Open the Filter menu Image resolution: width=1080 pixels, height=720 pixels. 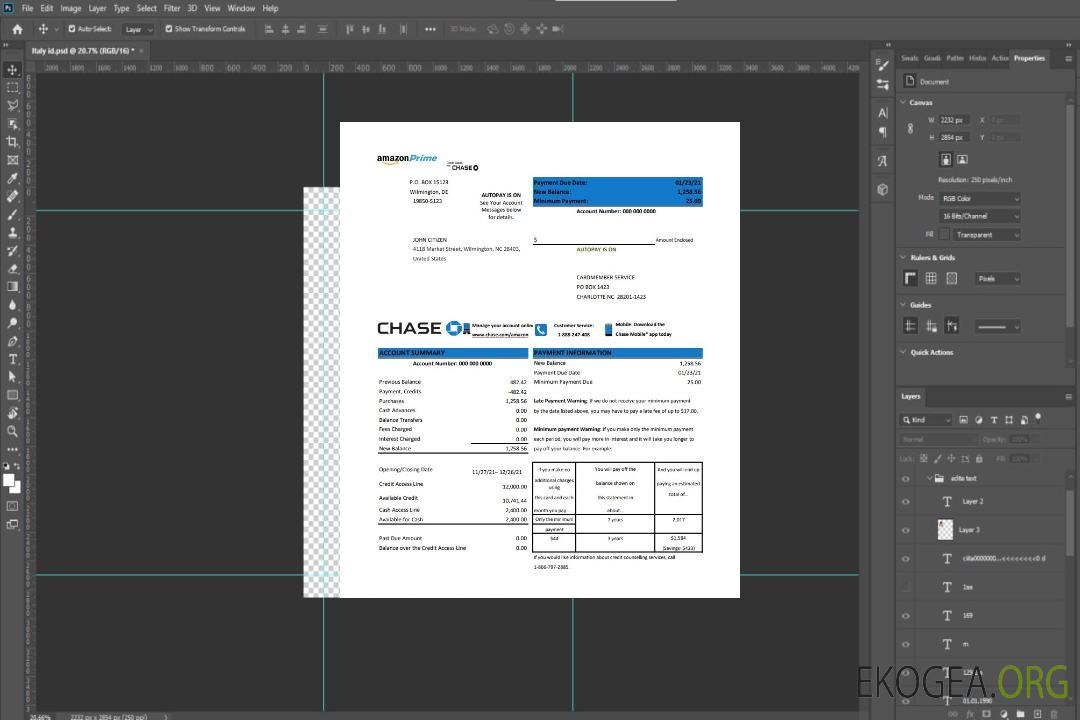pos(172,8)
